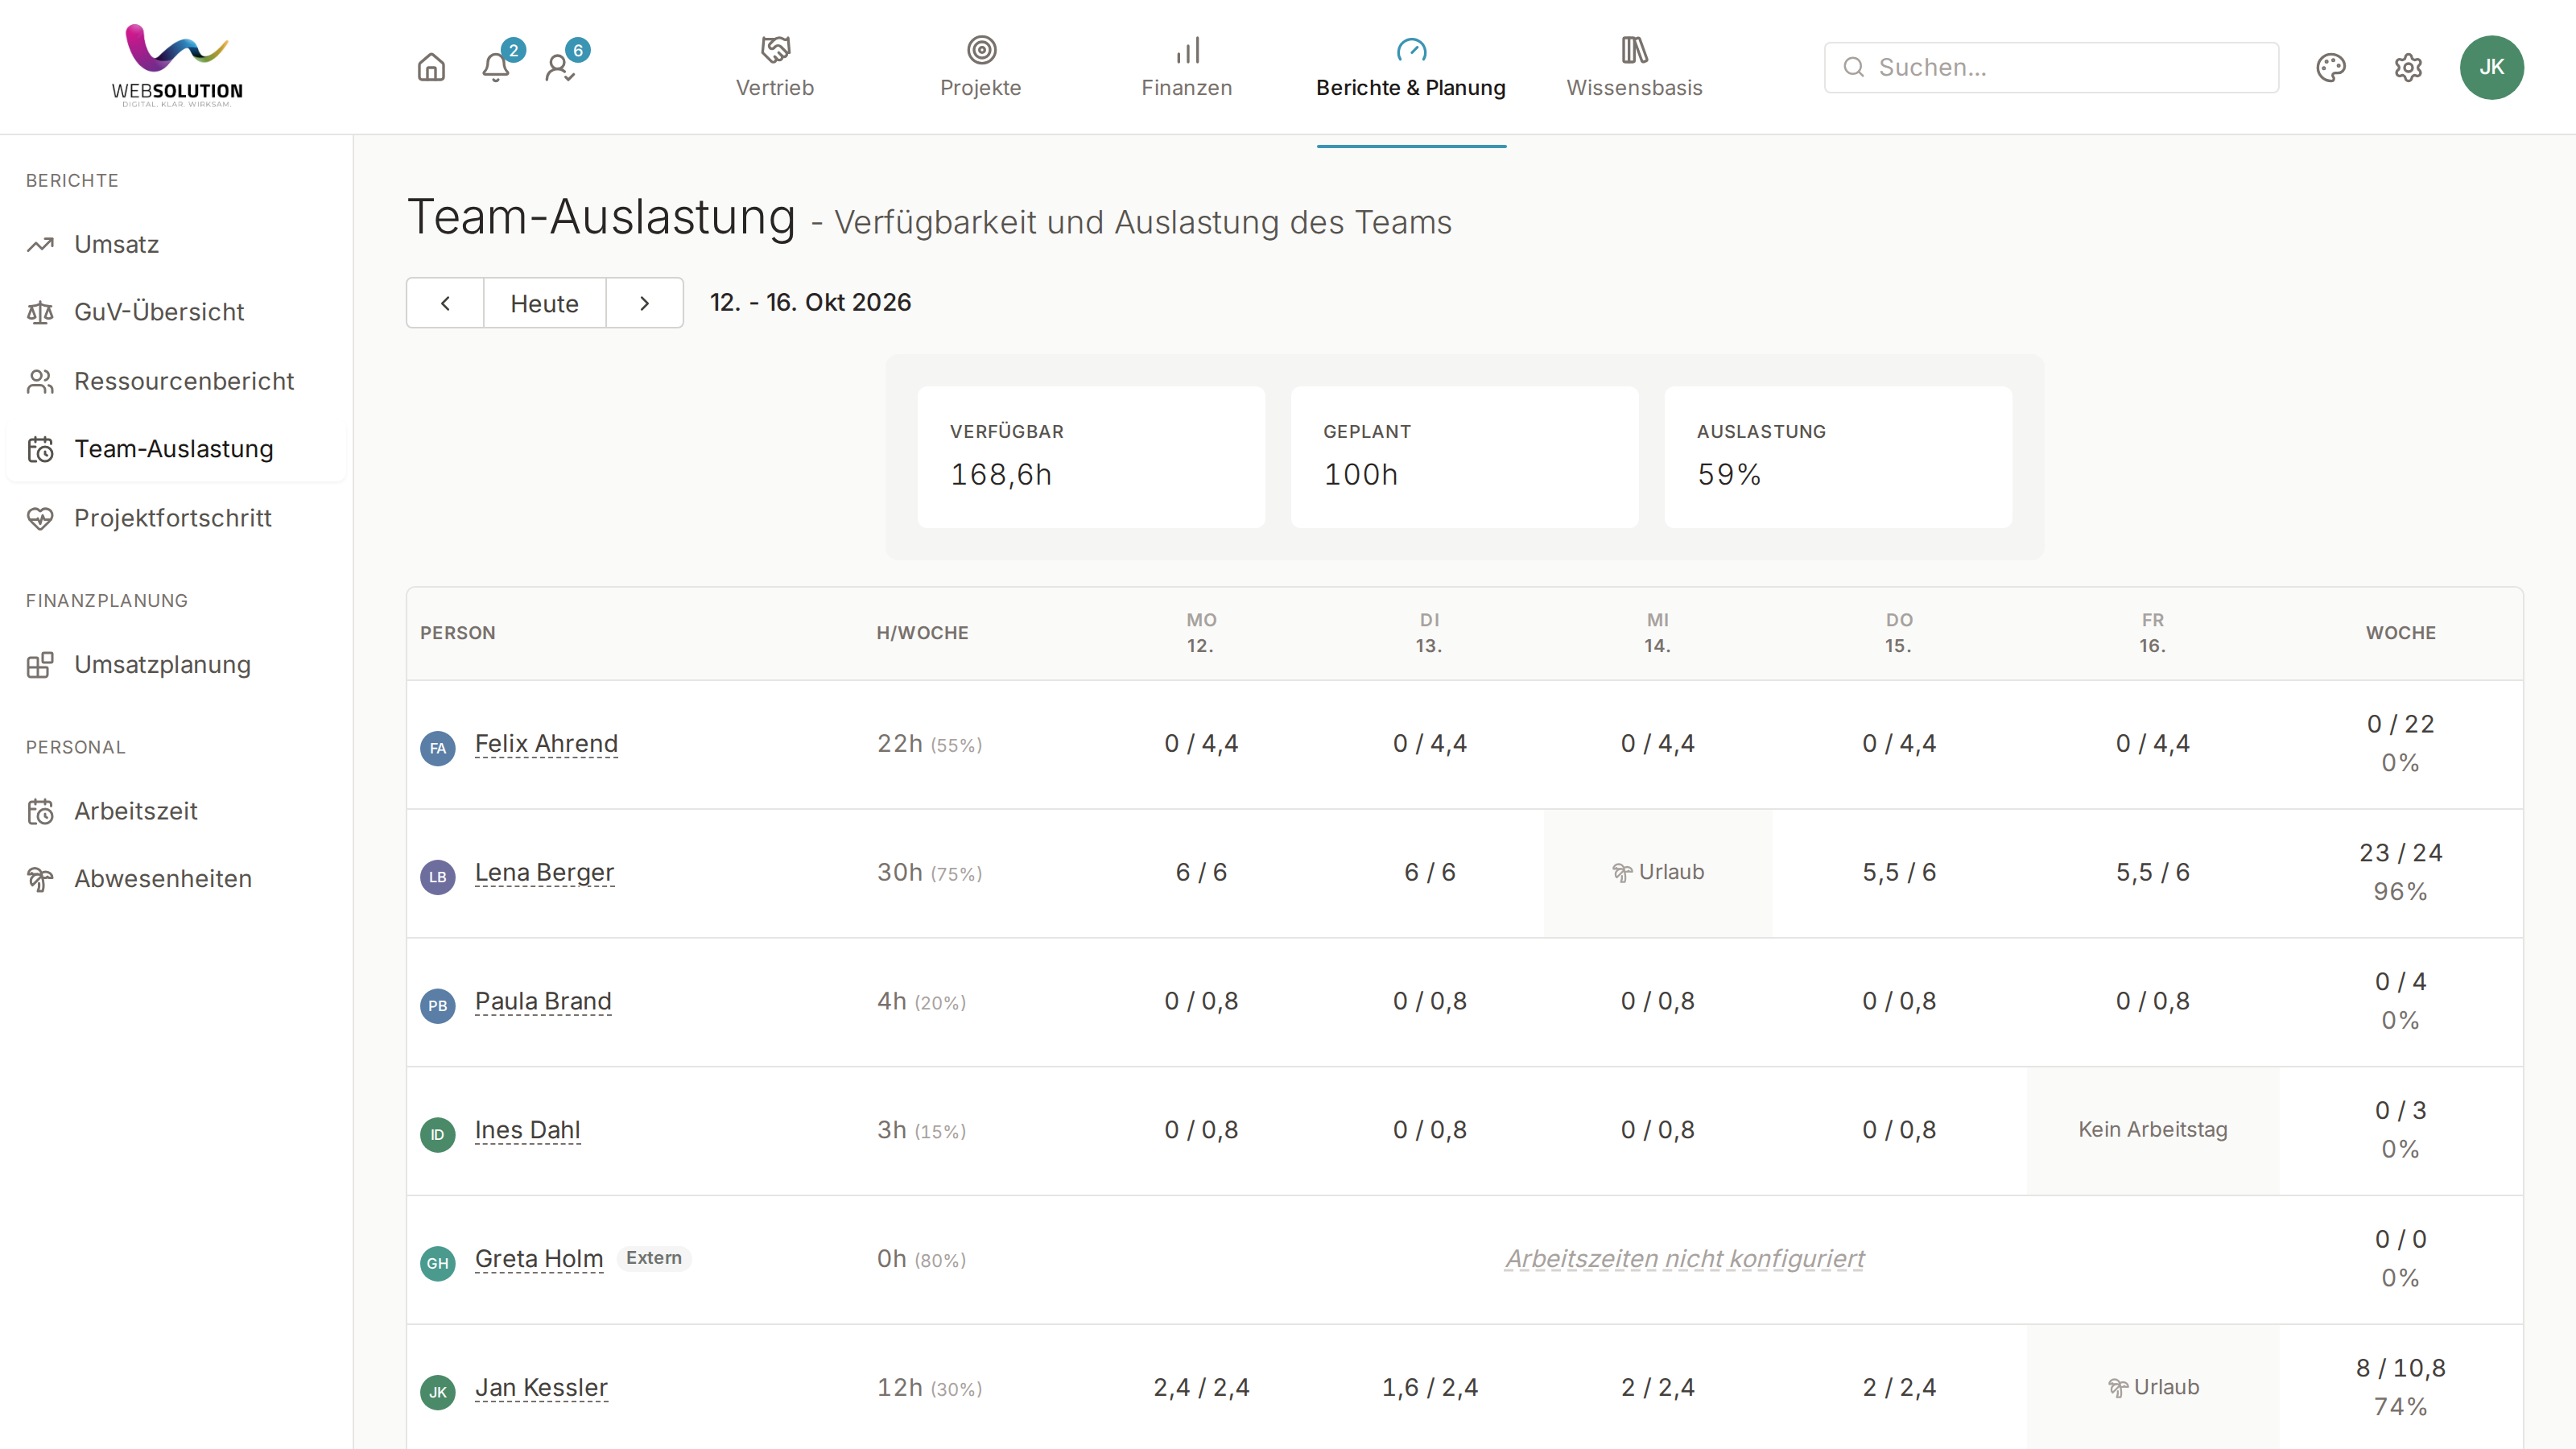Image resolution: width=2576 pixels, height=1449 pixels.
Task: Open the user approvals icon
Action: pos(560,67)
